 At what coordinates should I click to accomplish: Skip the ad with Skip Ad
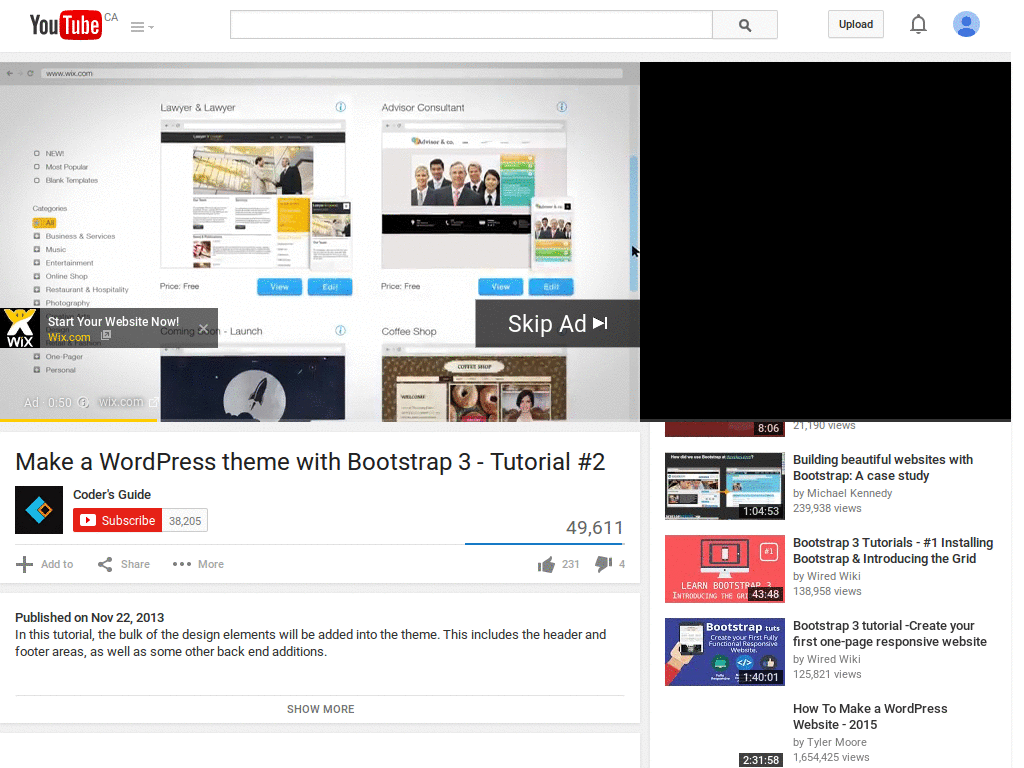click(x=558, y=323)
